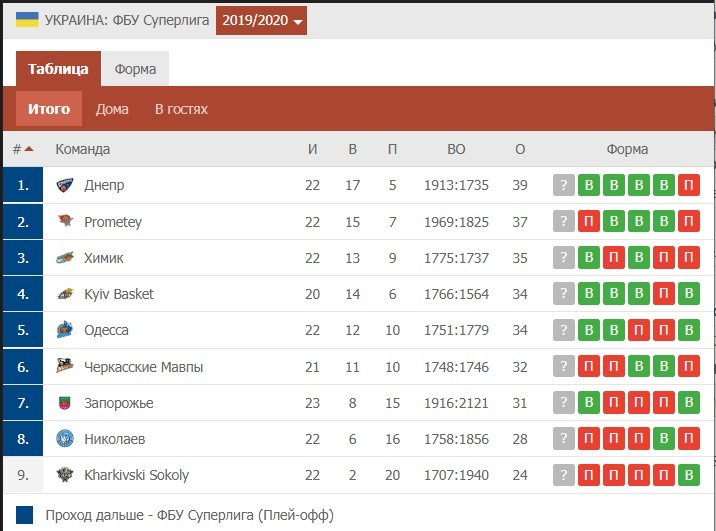This screenshot has height=531, width=716.
Task: Select the В гостях sub-tab
Action: 181,109
